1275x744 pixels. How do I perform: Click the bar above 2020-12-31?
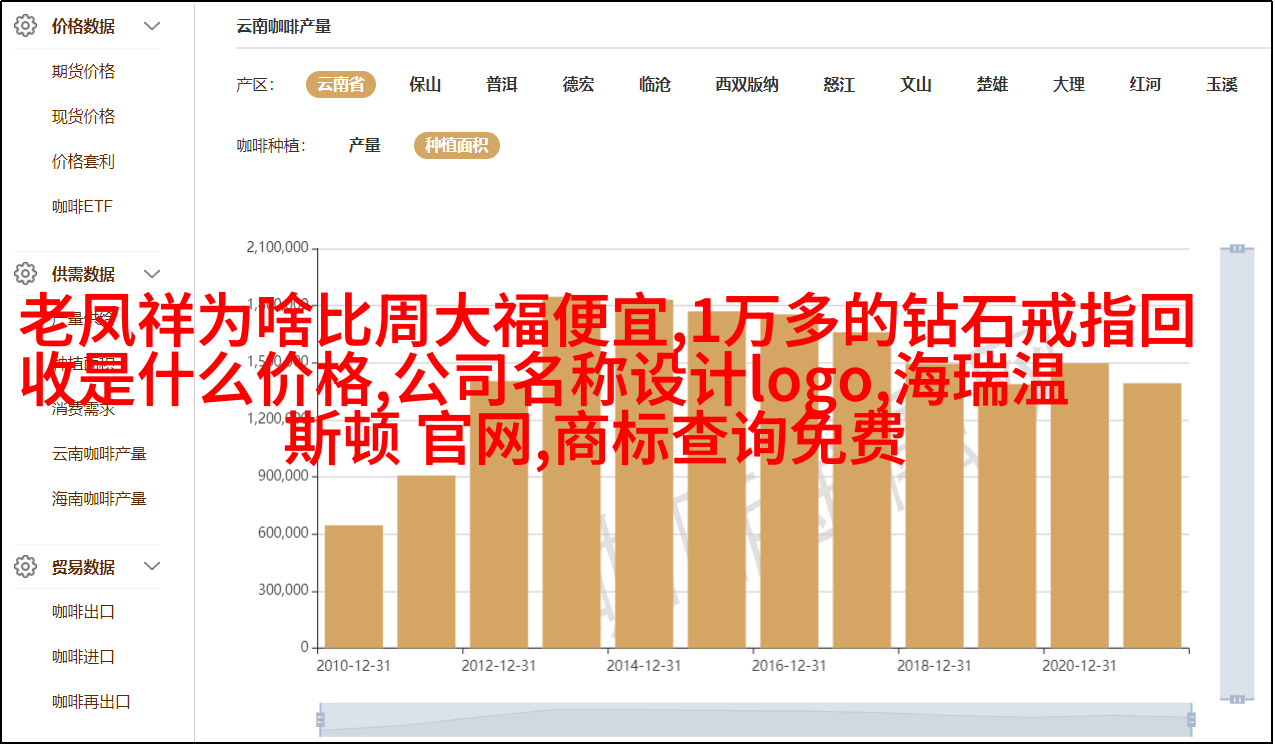pyautogui.click(x=1080, y=505)
